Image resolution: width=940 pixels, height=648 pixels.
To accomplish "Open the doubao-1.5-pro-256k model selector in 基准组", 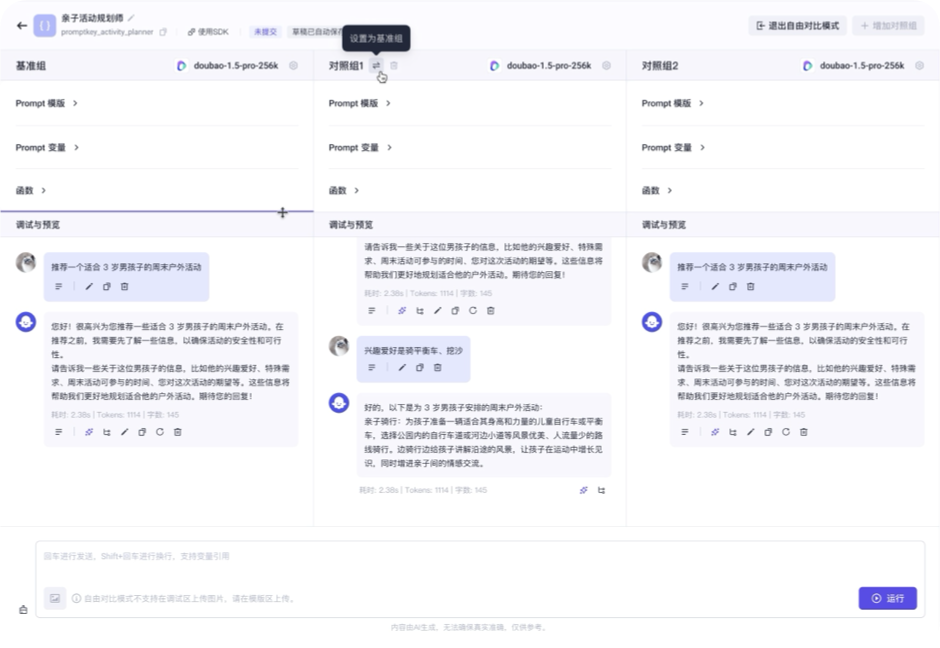I will [228, 65].
